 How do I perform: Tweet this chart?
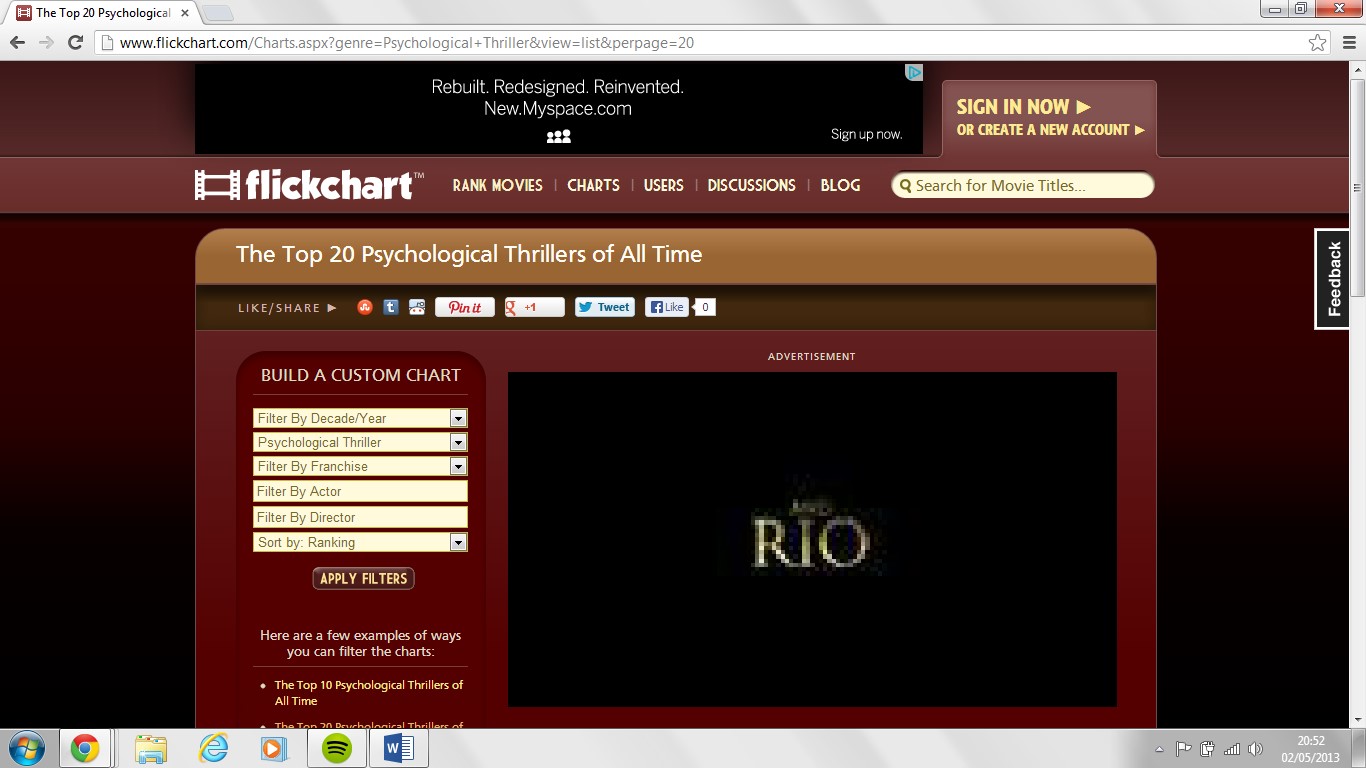click(605, 307)
